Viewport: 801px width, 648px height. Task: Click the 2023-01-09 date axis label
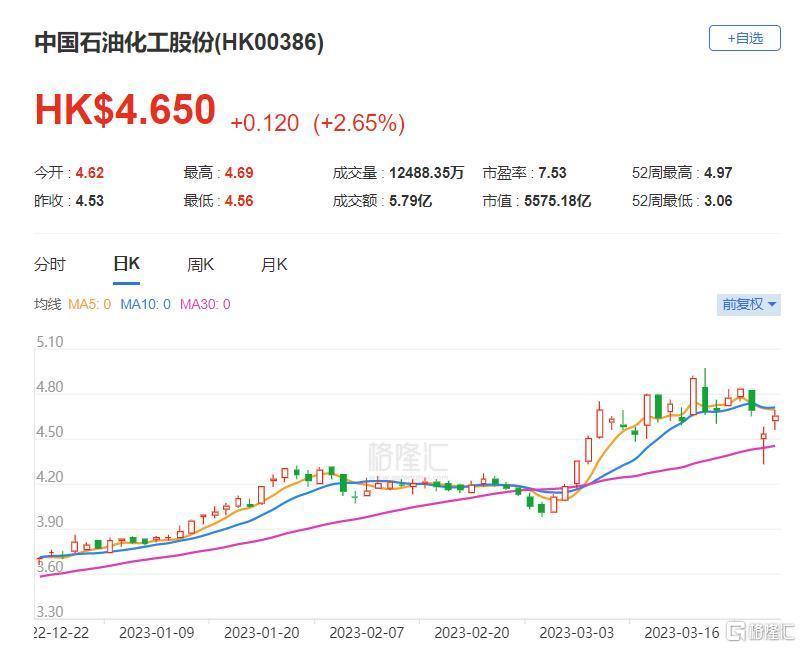157,633
